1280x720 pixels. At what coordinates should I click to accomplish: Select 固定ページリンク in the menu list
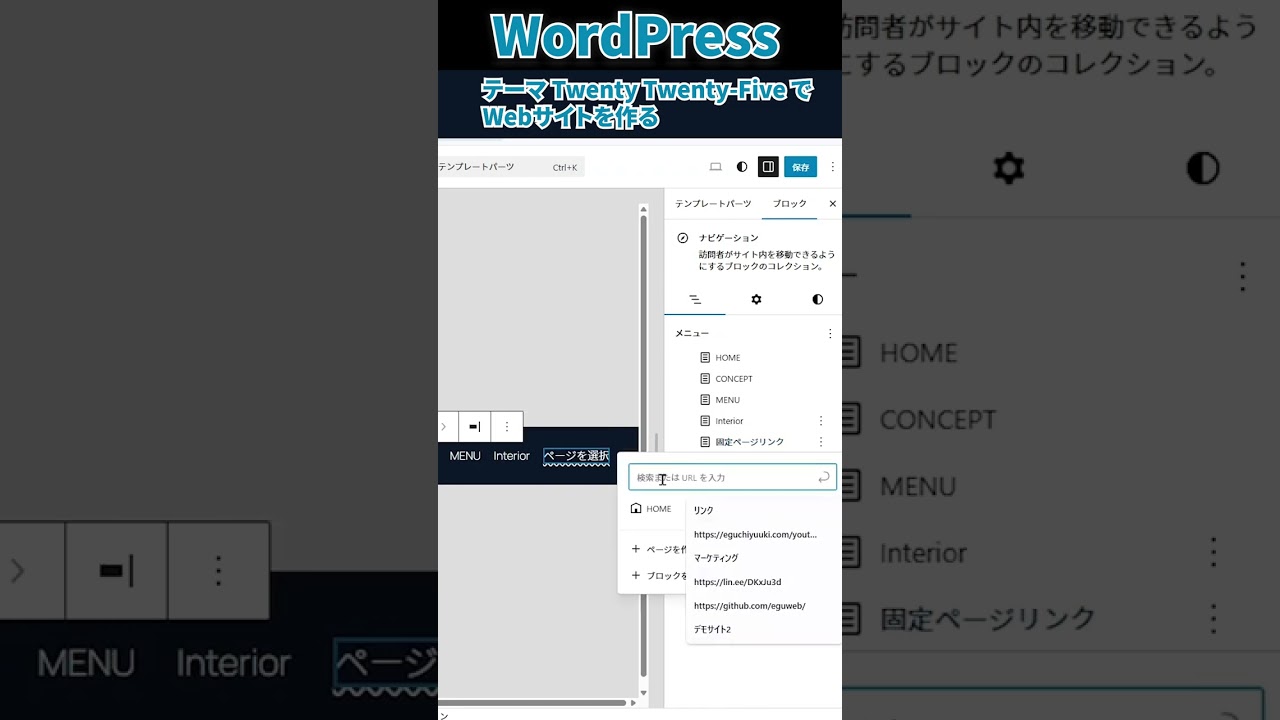tap(750, 442)
